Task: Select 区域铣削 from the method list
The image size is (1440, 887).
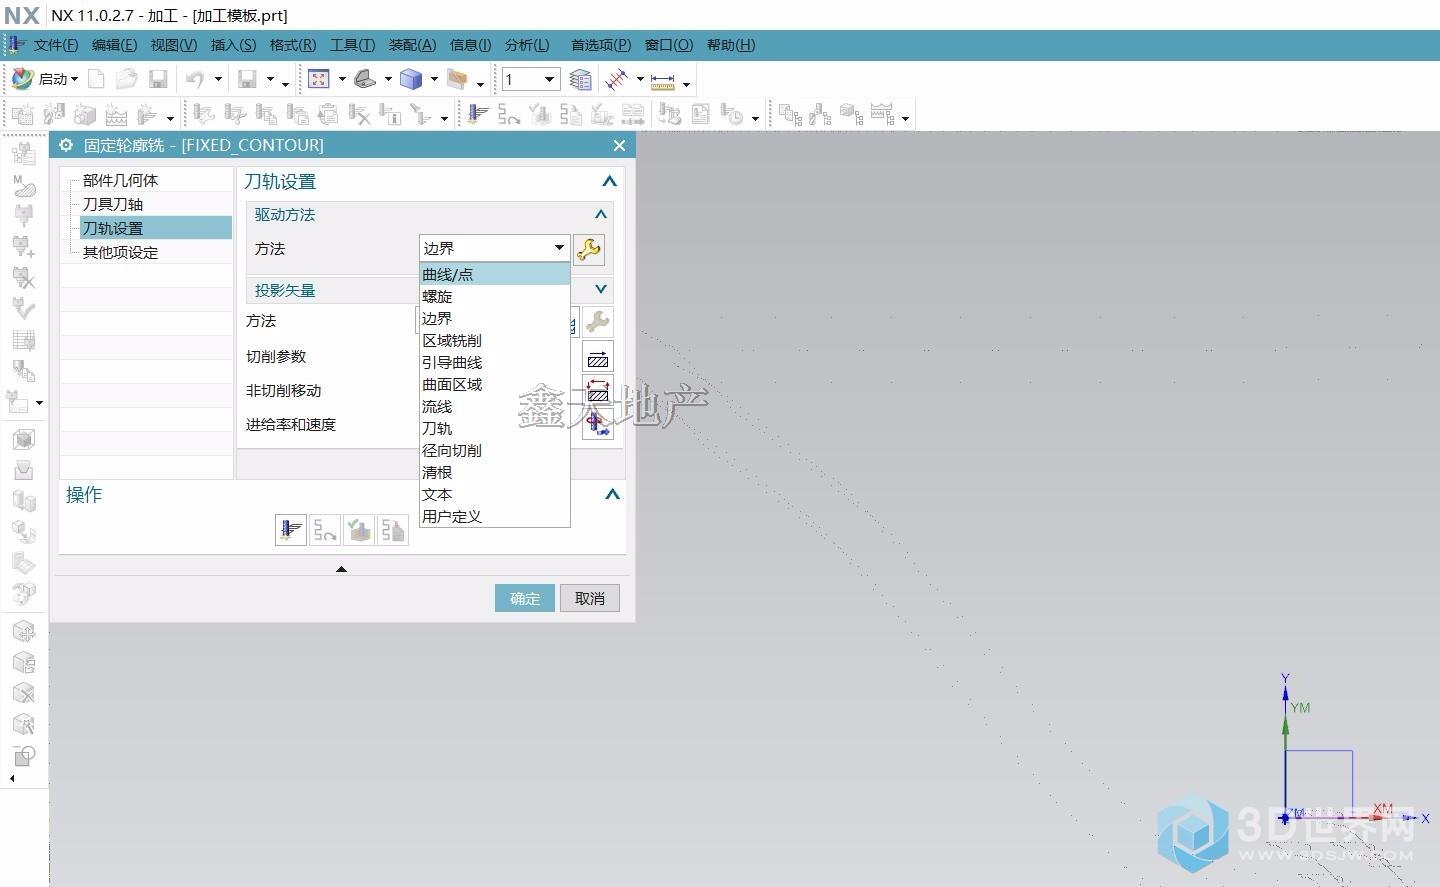Action: pyautogui.click(x=451, y=341)
